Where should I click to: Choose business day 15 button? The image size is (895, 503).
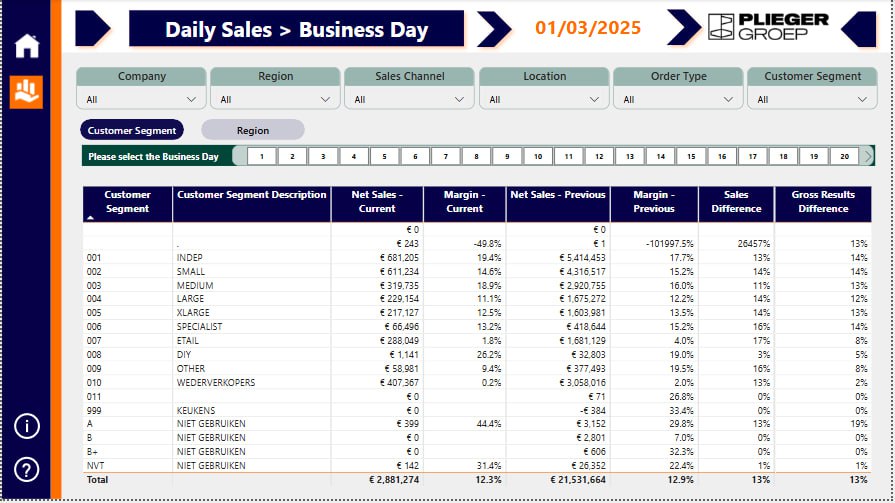click(691, 156)
